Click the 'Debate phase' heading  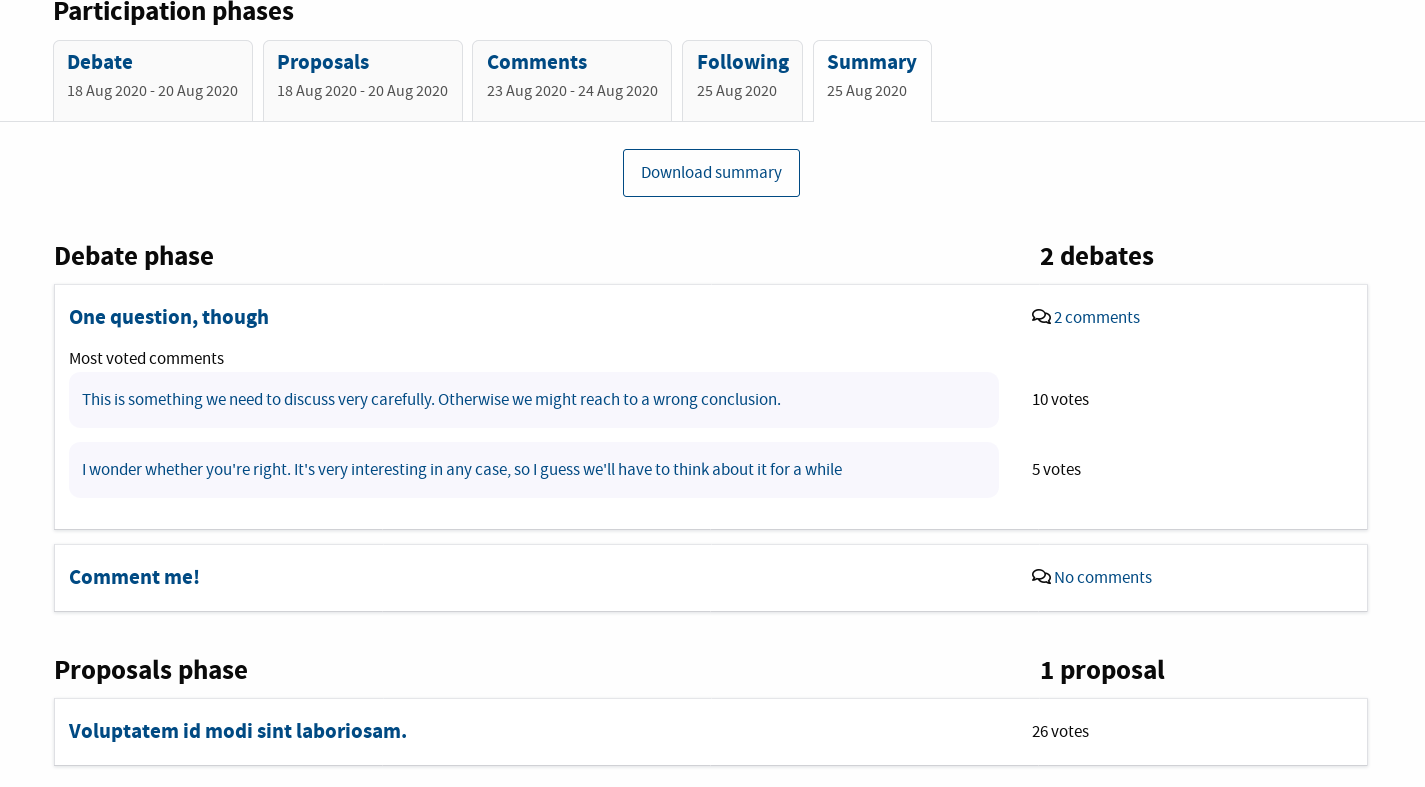(134, 256)
